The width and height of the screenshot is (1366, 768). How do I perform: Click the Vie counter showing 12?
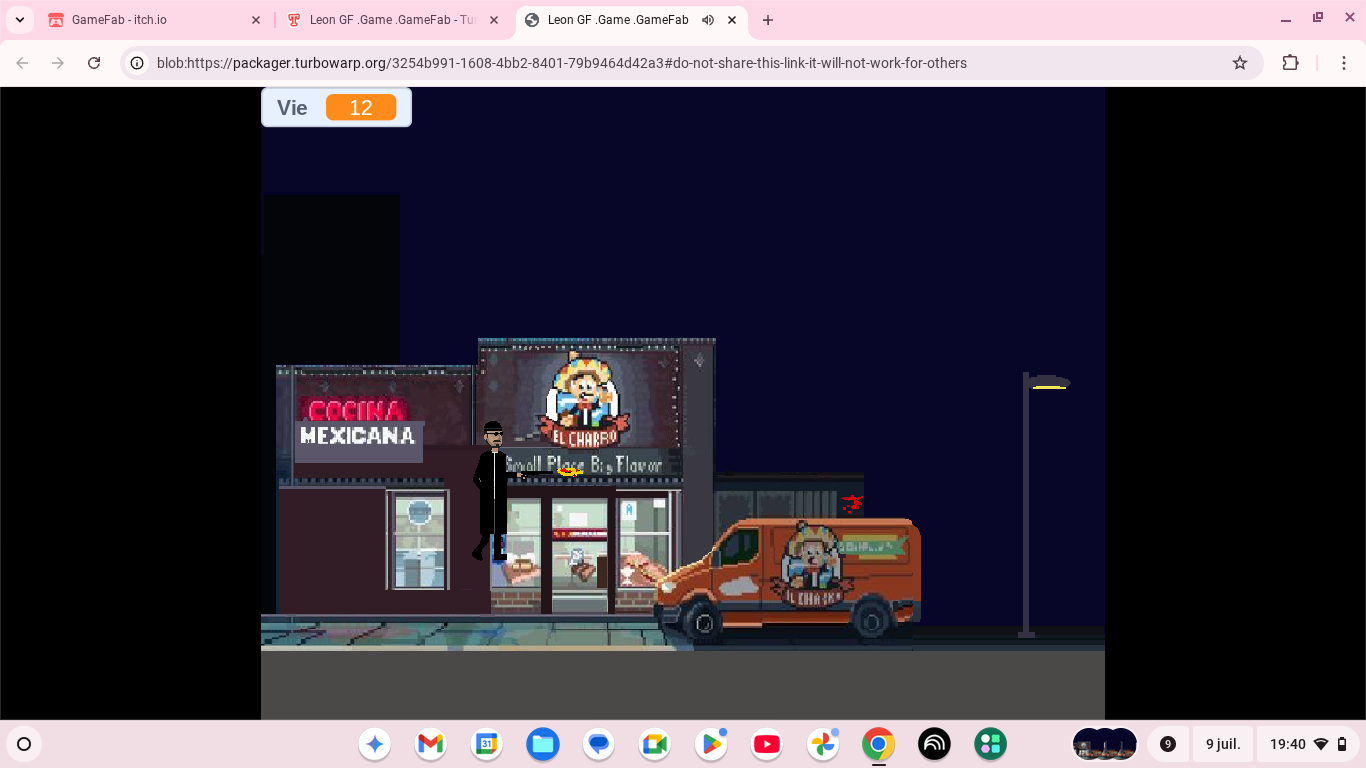point(336,107)
